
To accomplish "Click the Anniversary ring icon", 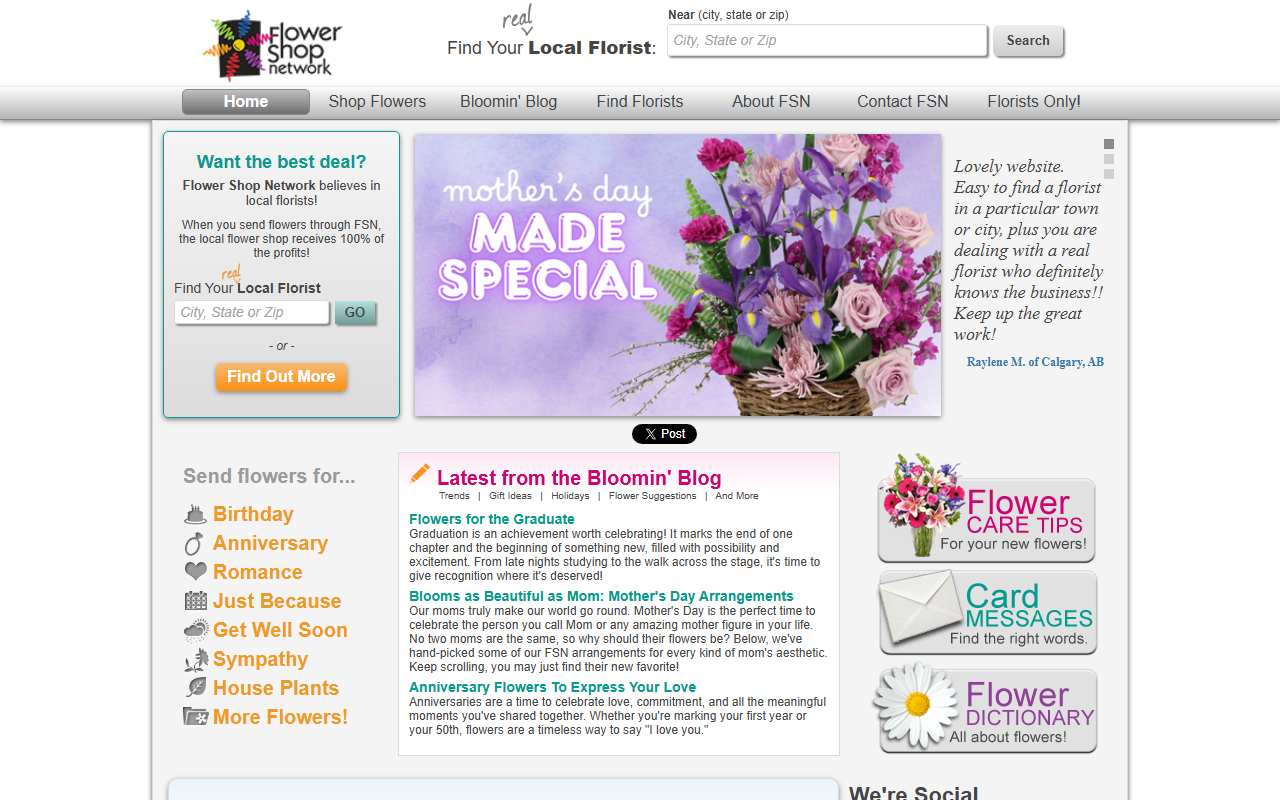I will tap(195, 544).
